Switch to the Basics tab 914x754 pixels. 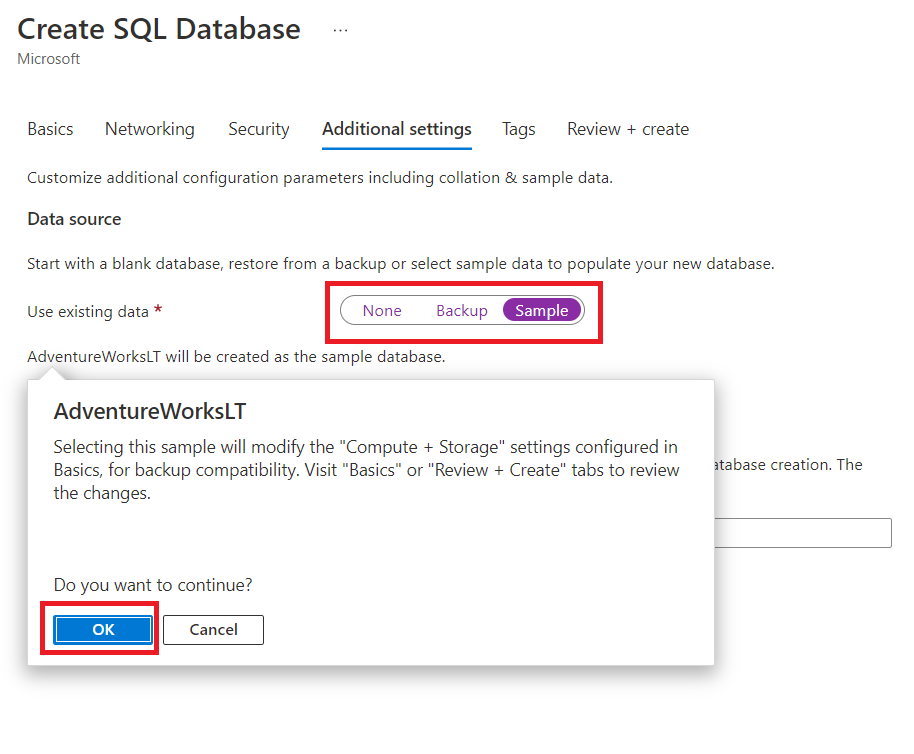coord(50,129)
